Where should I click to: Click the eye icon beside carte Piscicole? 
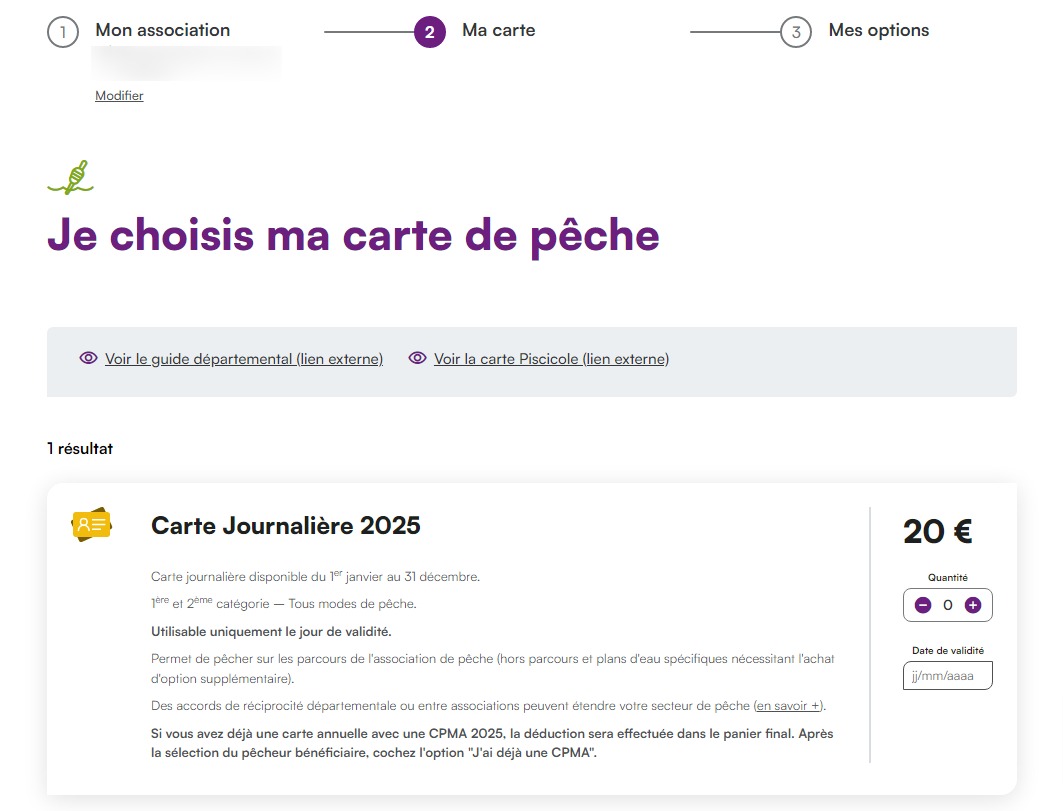pos(417,358)
